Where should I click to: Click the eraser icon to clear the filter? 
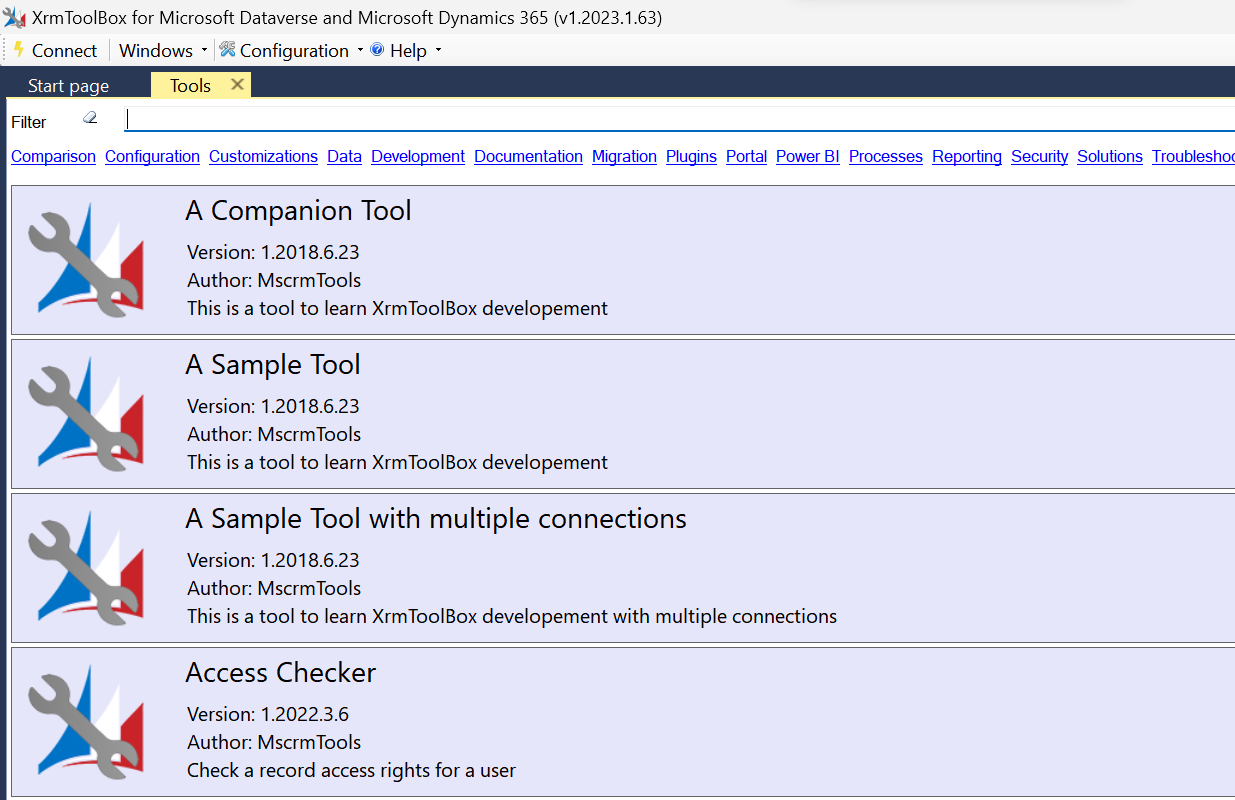click(x=89, y=118)
